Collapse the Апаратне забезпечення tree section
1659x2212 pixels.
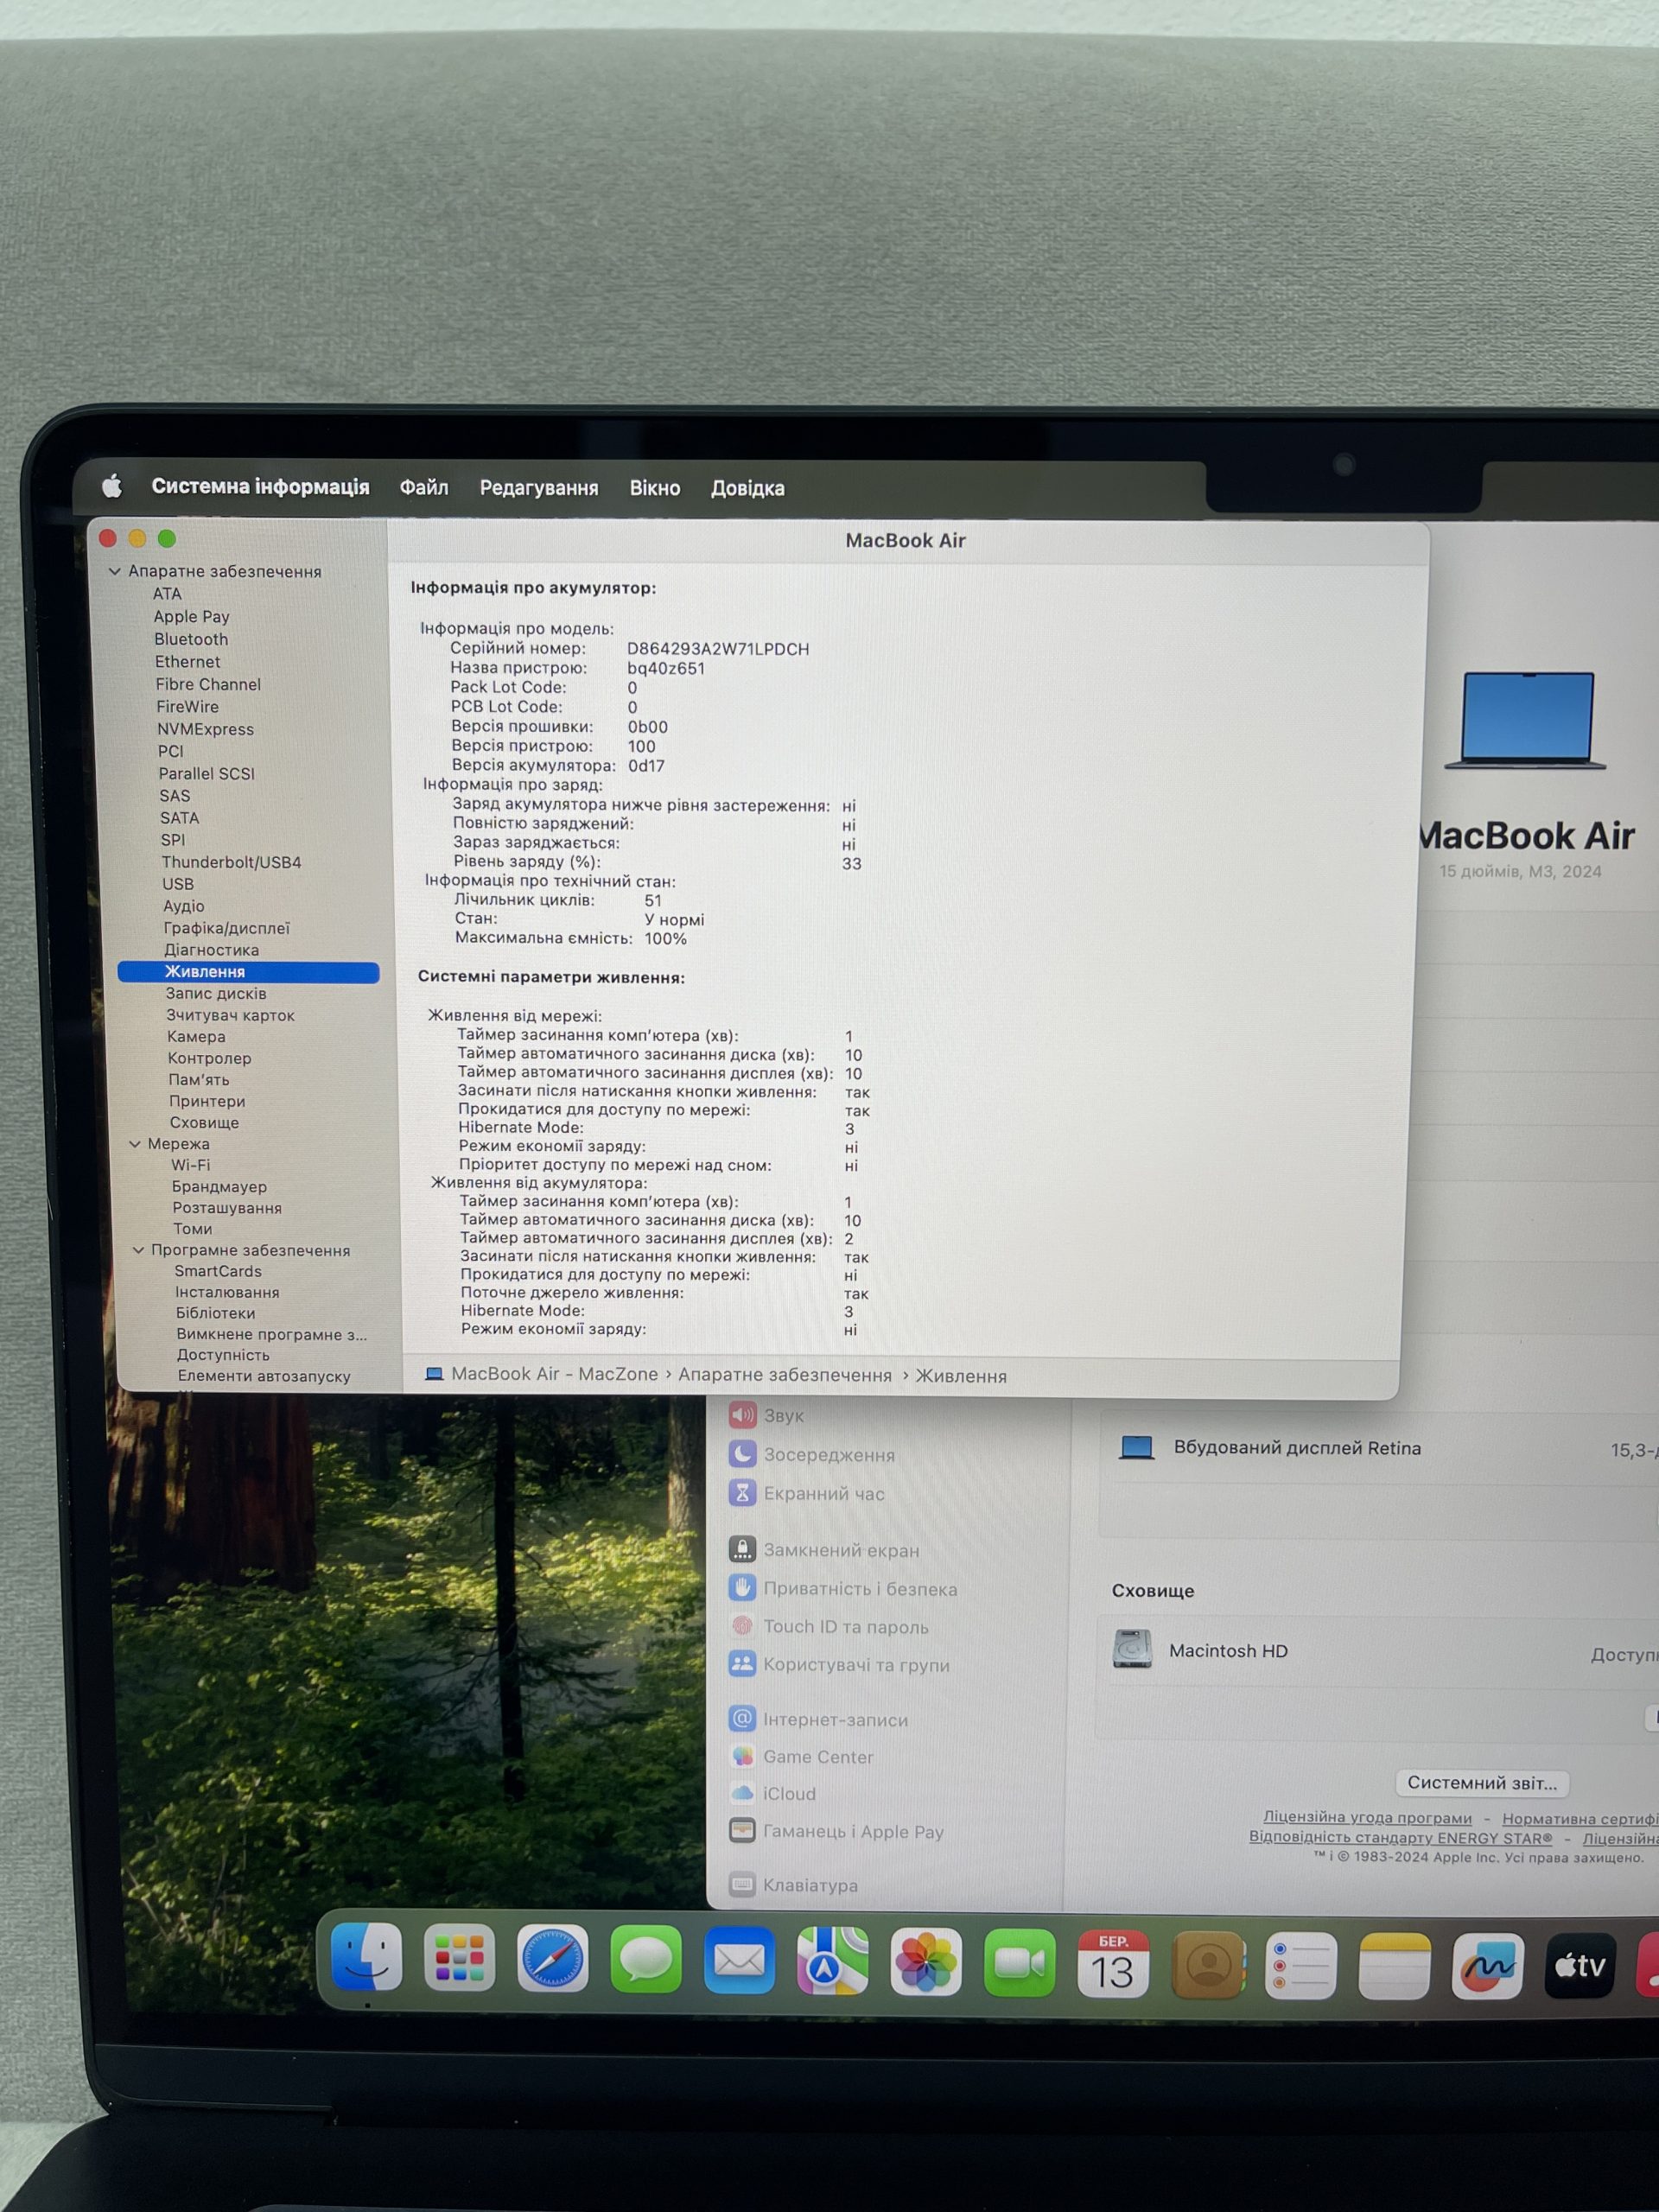(115, 571)
